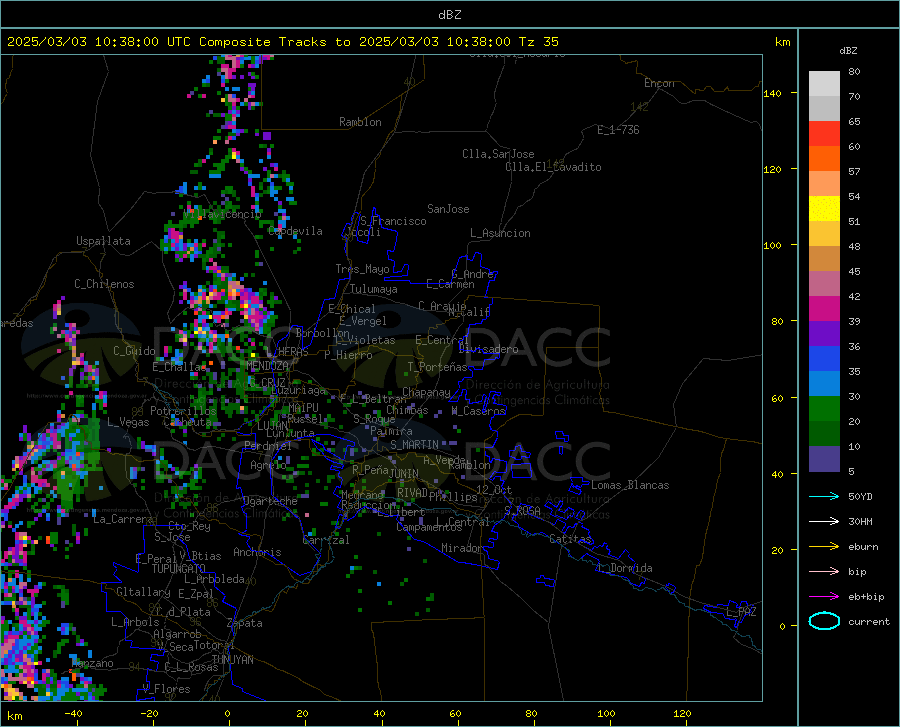Image resolution: width=900 pixels, height=727 pixels.
Task: Click the dotted yellow 51 dBZ swatch
Action: pos(824,209)
